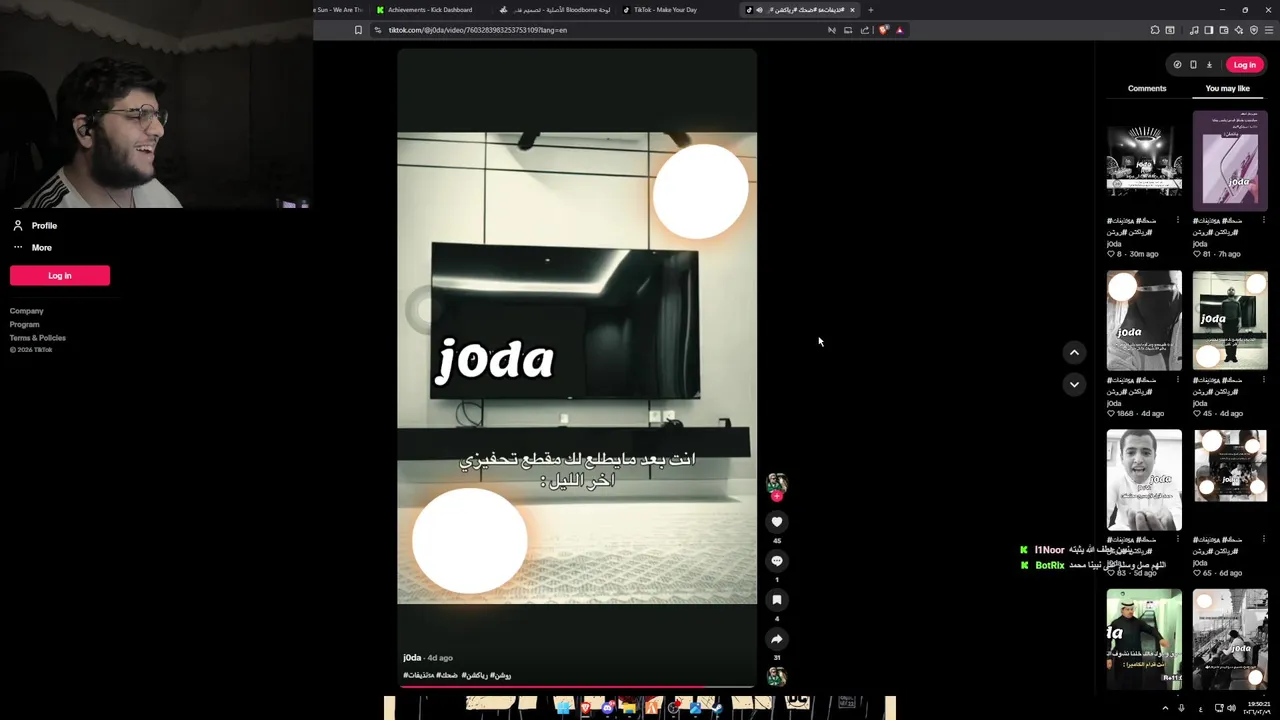The width and height of the screenshot is (1280, 720).
Task: Open the microphone icon in system tray
Action: [1181, 708]
